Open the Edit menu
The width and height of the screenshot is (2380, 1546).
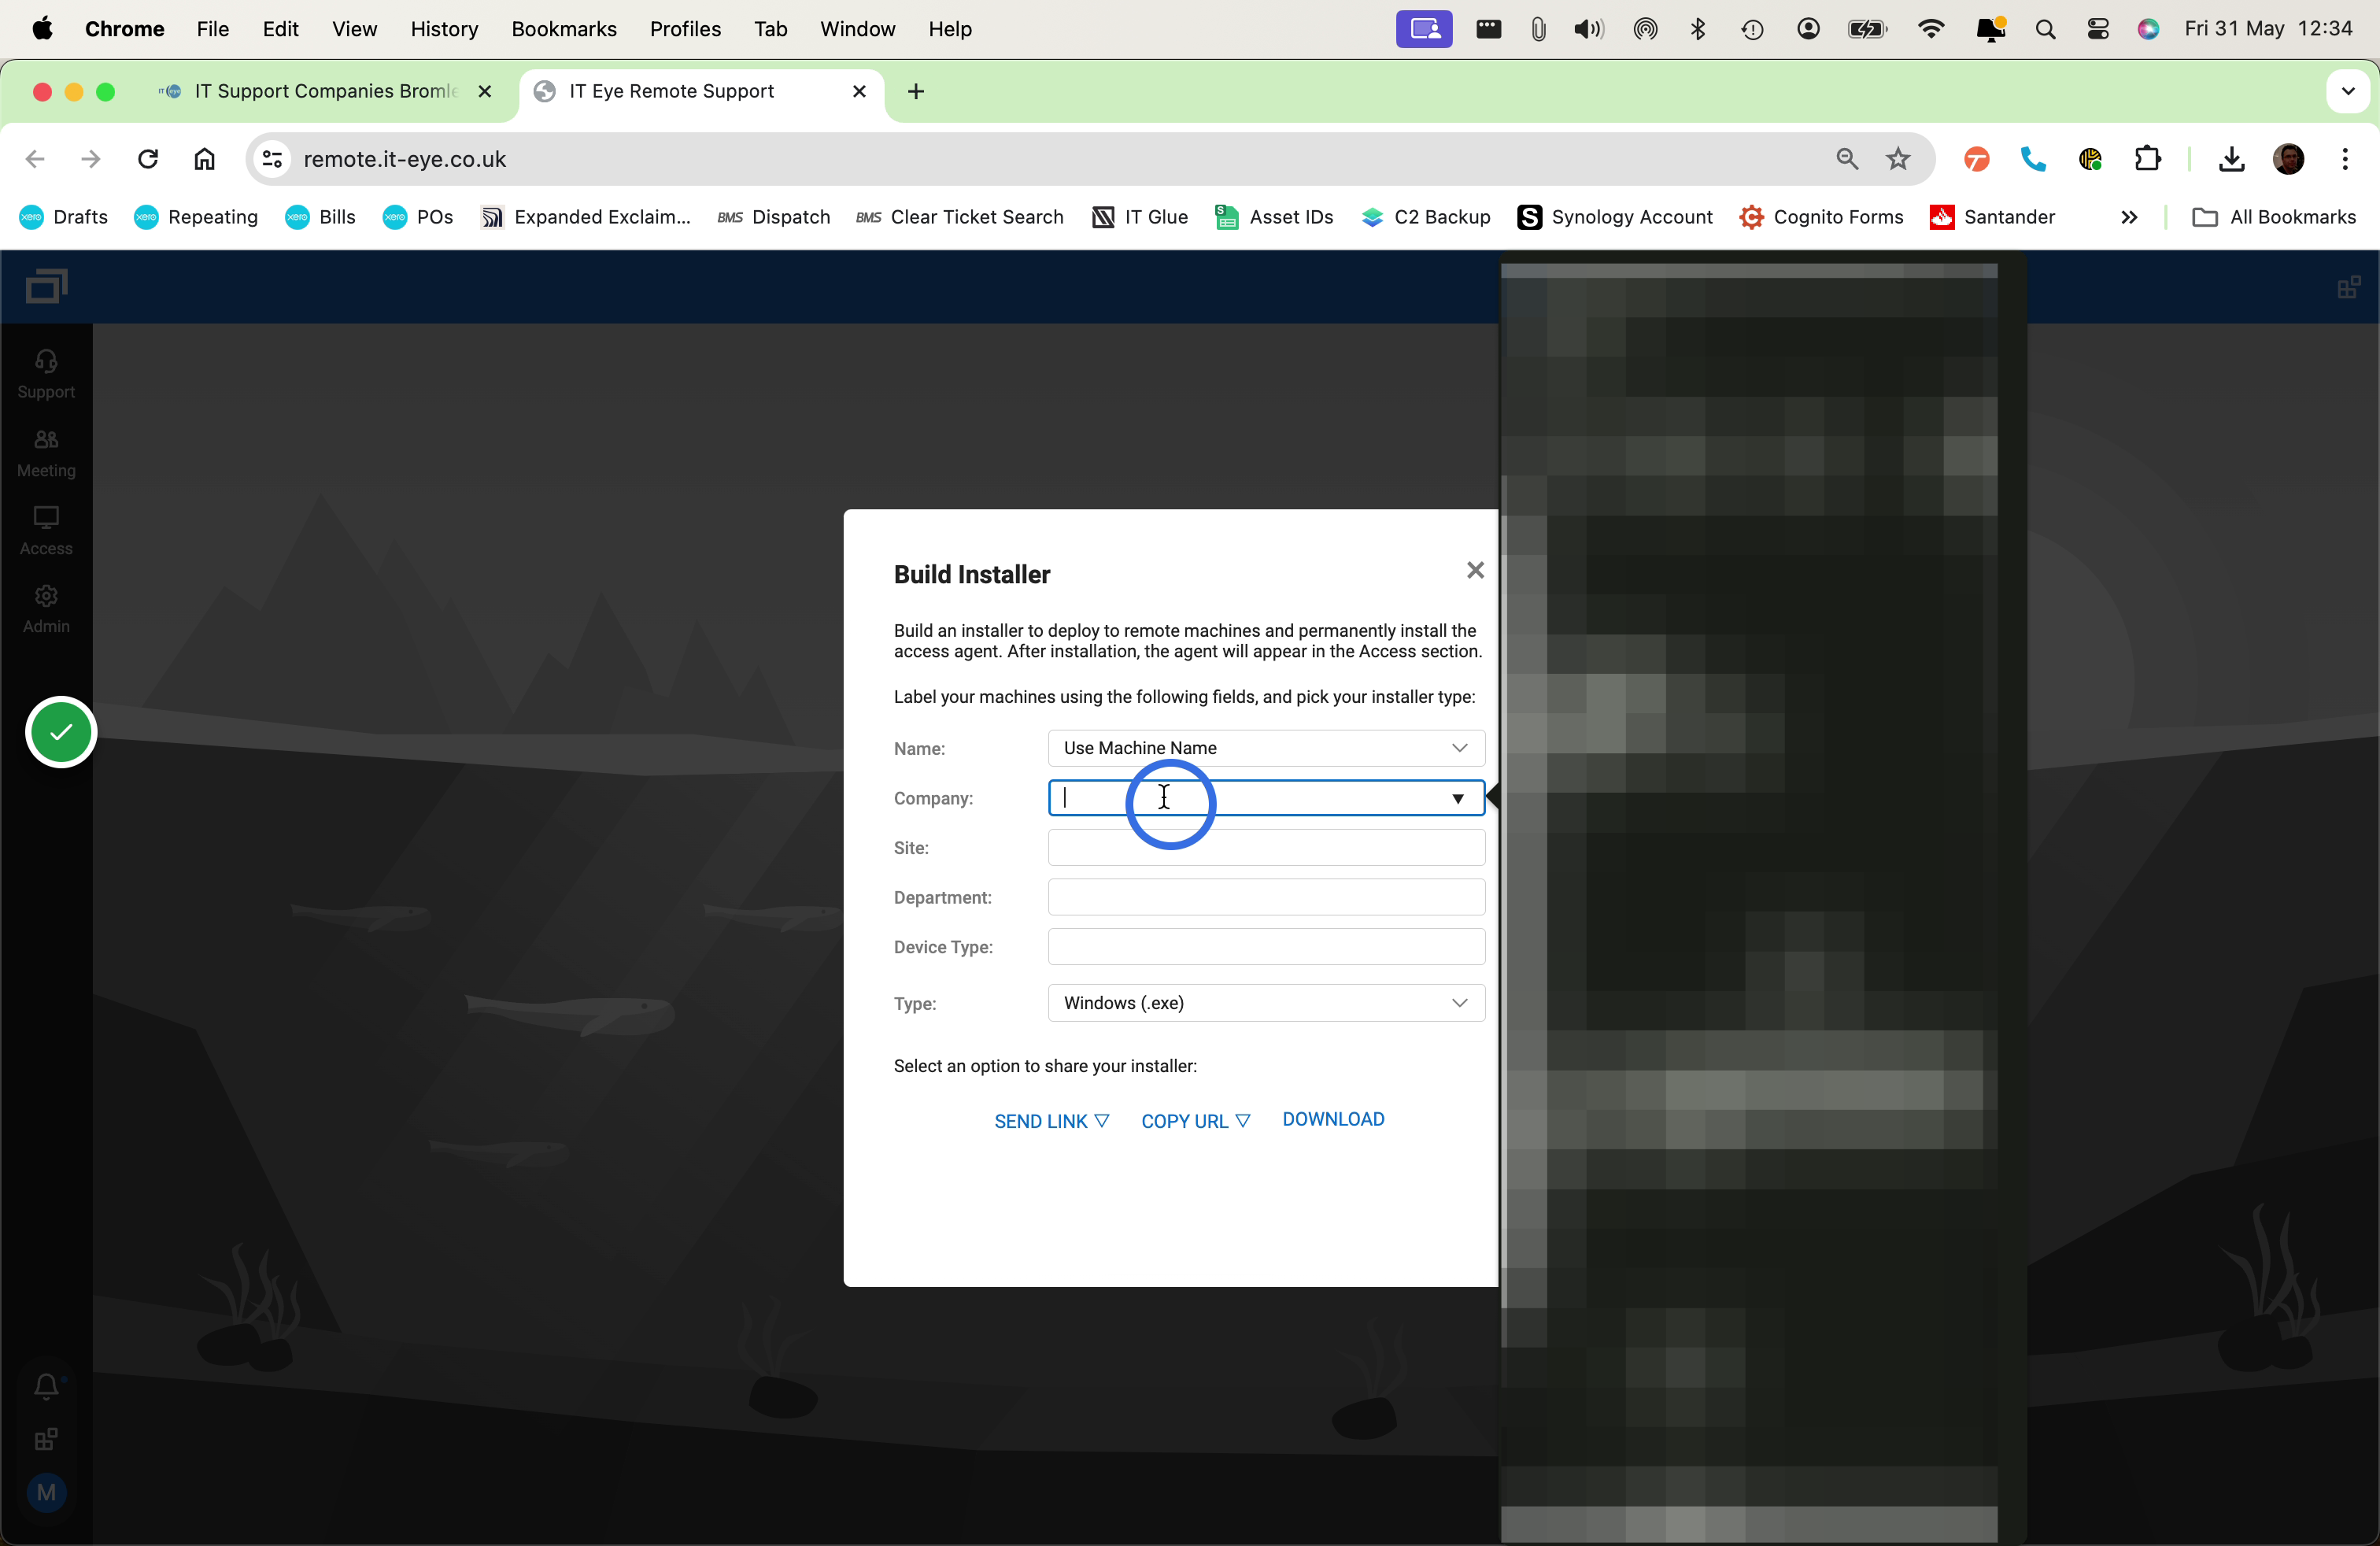[x=280, y=29]
